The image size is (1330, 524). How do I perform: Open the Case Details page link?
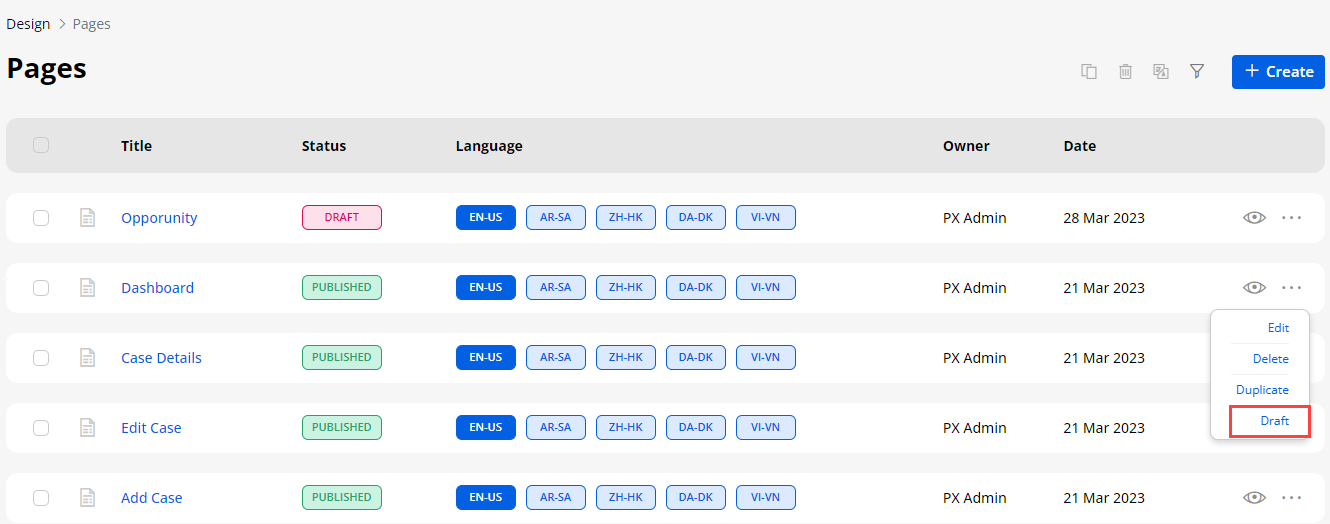[161, 358]
